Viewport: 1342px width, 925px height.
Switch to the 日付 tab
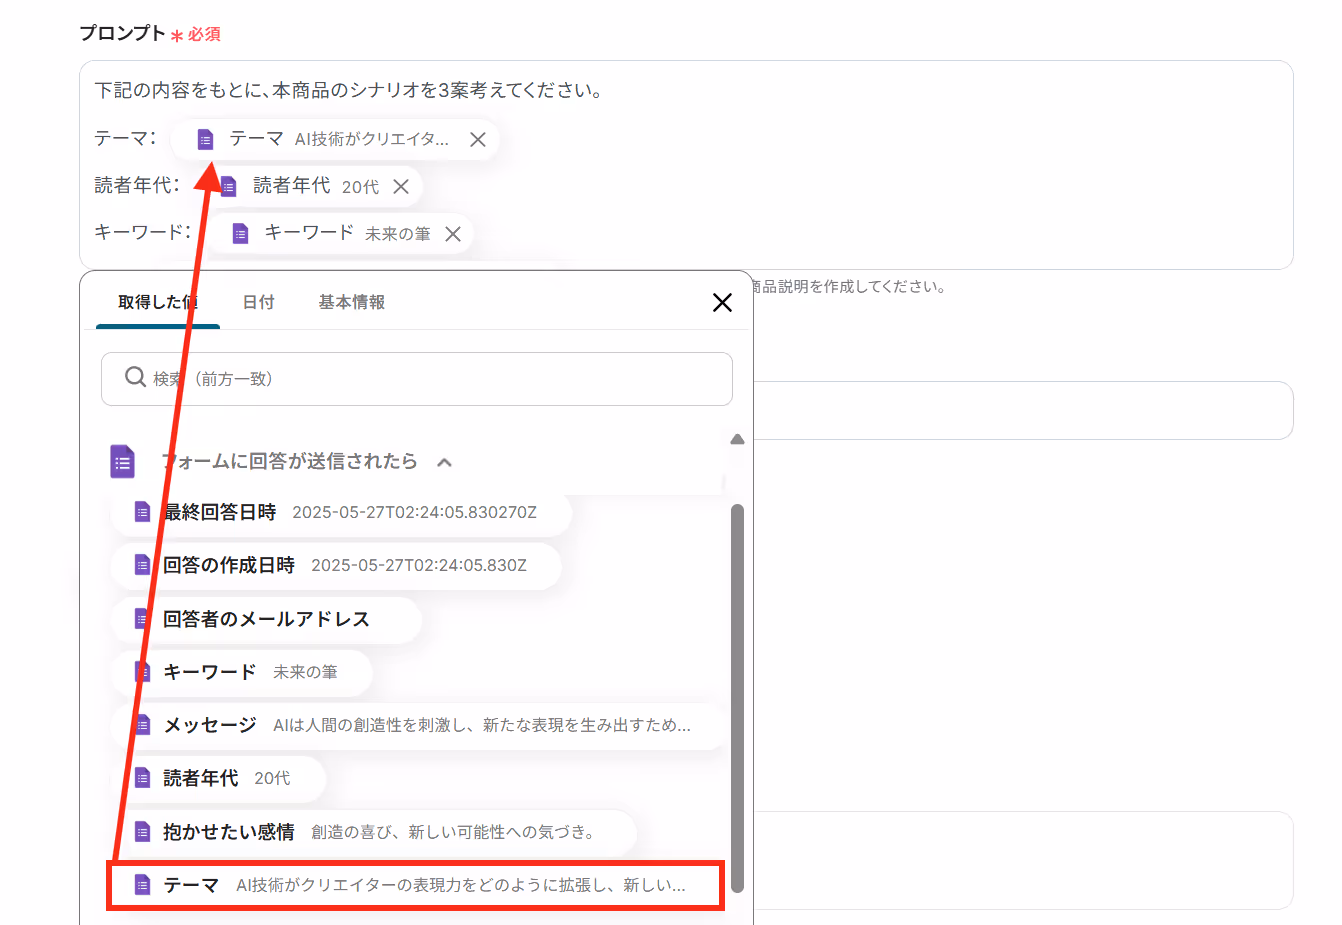point(259,302)
